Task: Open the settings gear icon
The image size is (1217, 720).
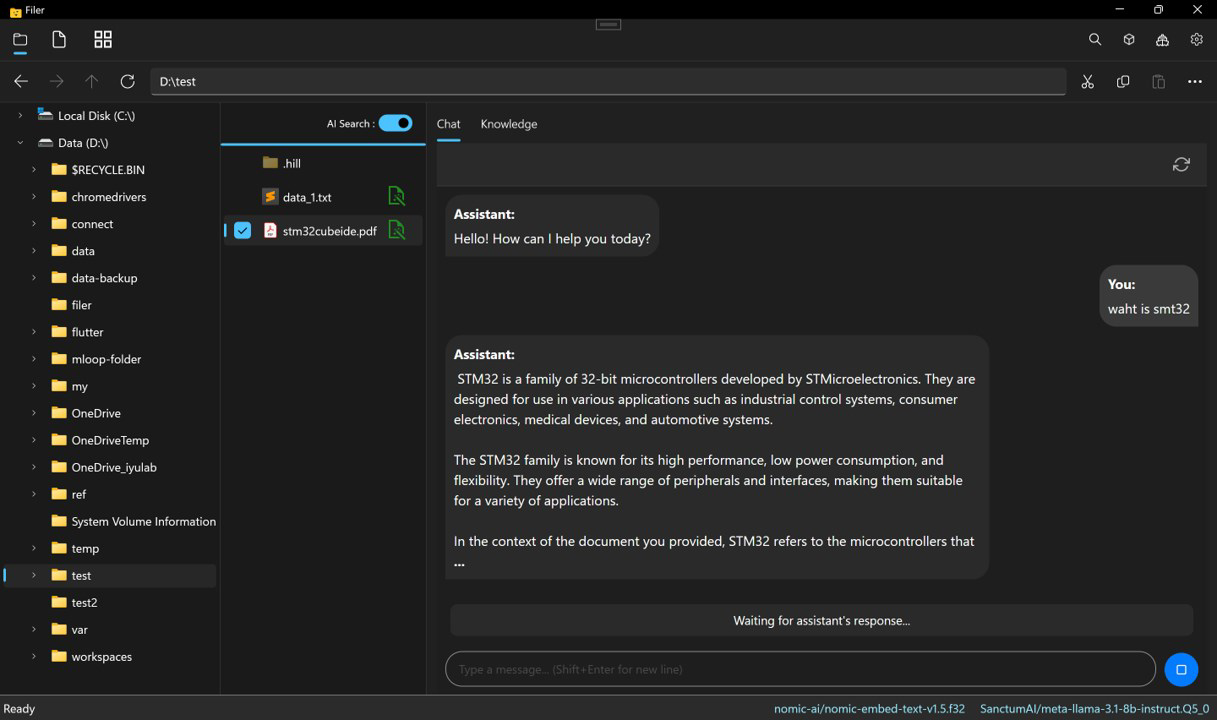Action: click(1196, 39)
